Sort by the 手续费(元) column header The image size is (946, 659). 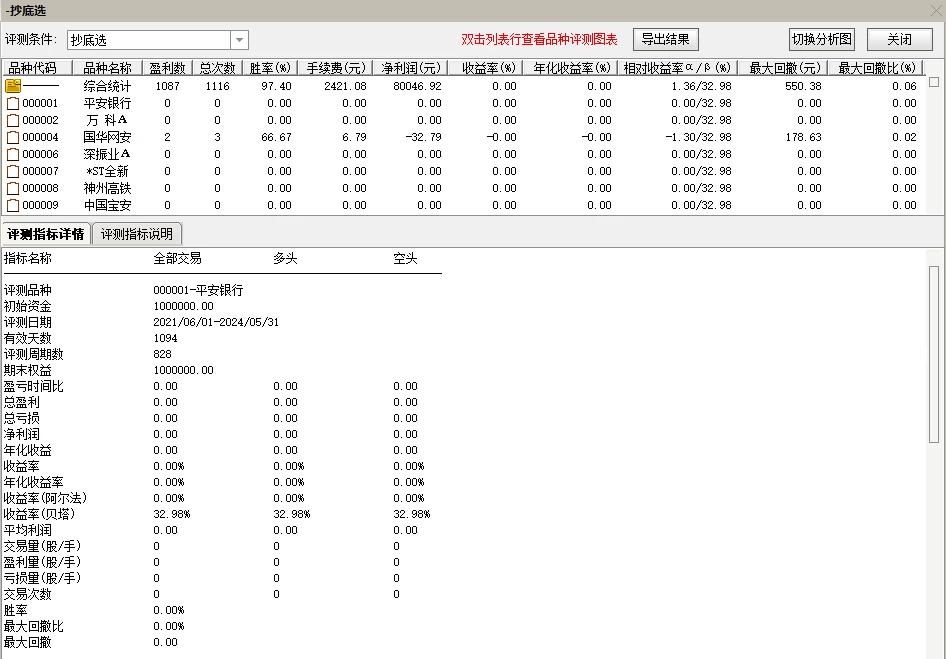335,68
